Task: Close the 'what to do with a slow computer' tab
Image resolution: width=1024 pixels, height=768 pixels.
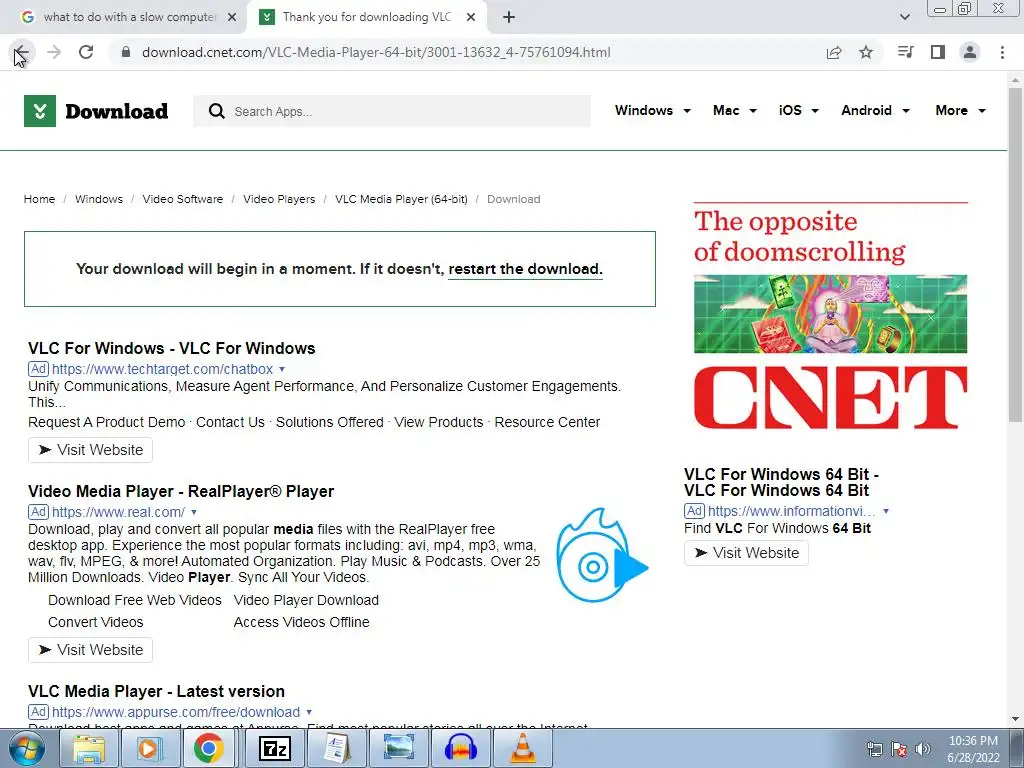Action: pos(232,17)
